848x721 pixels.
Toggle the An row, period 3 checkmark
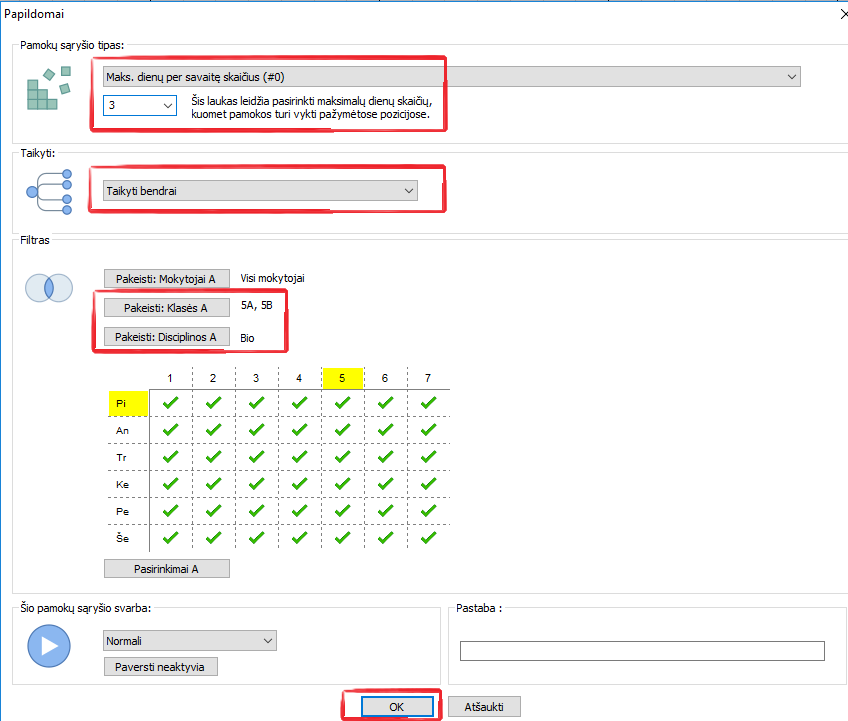(256, 429)
